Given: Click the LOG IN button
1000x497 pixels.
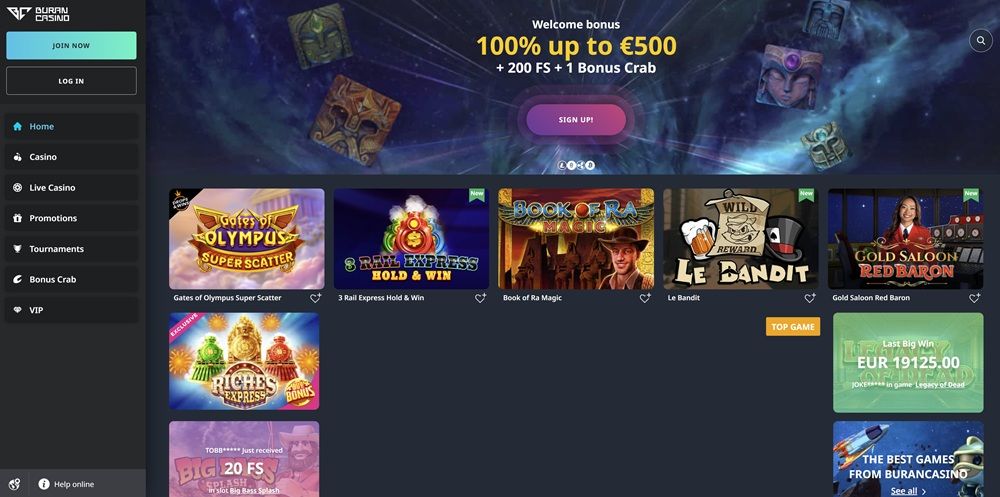Looking at the screenshot, I should pos(71,81).
